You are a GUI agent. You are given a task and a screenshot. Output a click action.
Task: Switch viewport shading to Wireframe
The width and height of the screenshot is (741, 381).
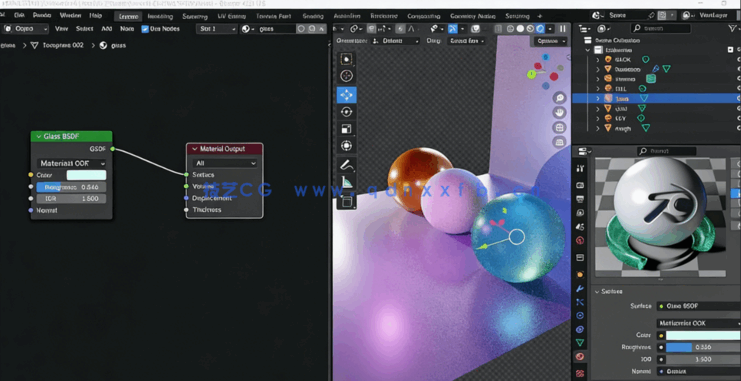pyautogui.click(x=510, y=29)
